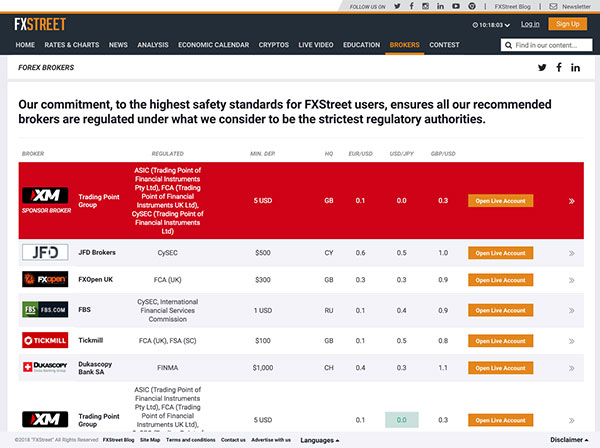Open FXStreet's Twitter page in top bar

coord(397,6)
